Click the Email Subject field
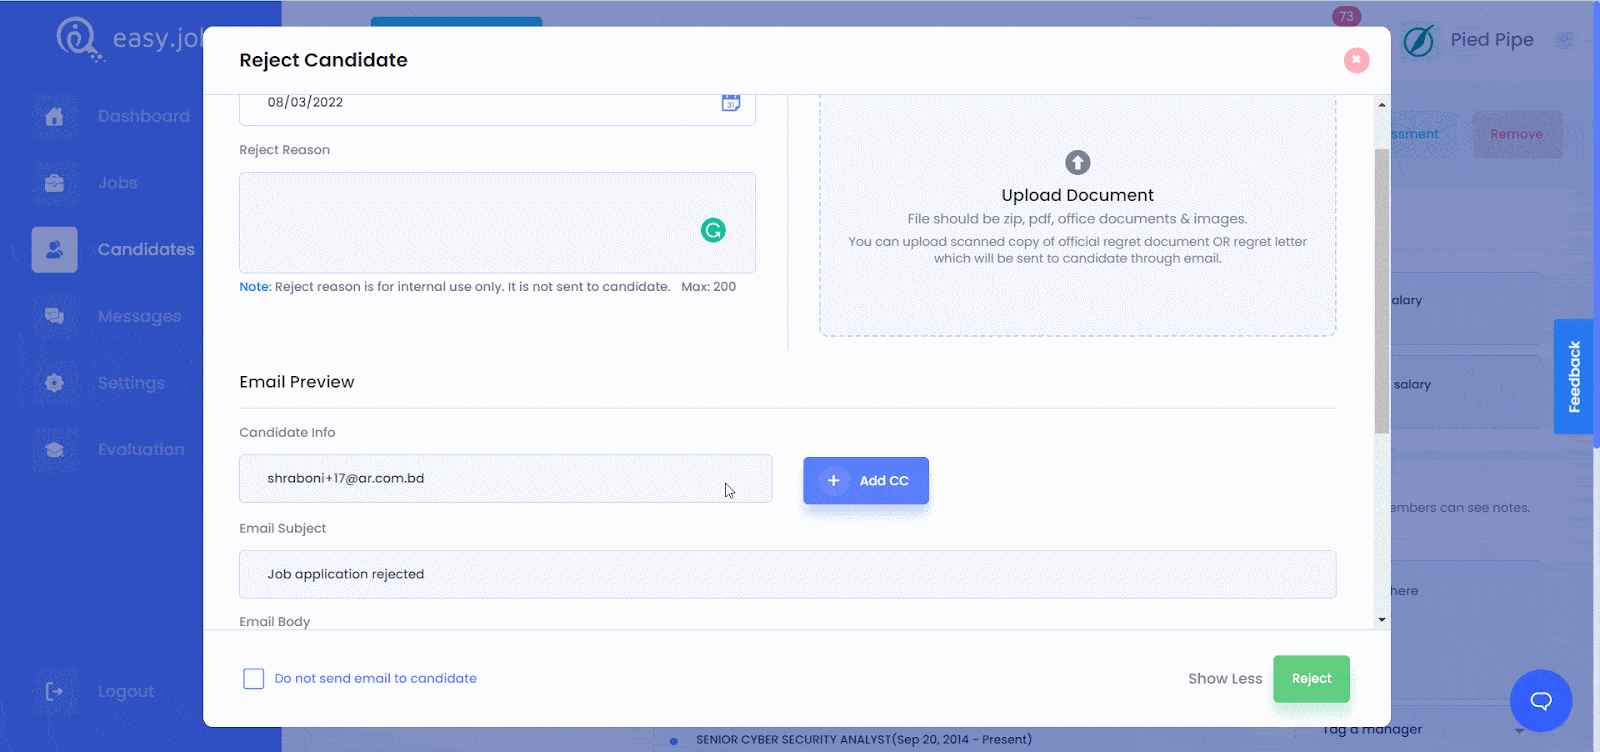This screenshot has width=1600, height=752. [x=787, y=574]
